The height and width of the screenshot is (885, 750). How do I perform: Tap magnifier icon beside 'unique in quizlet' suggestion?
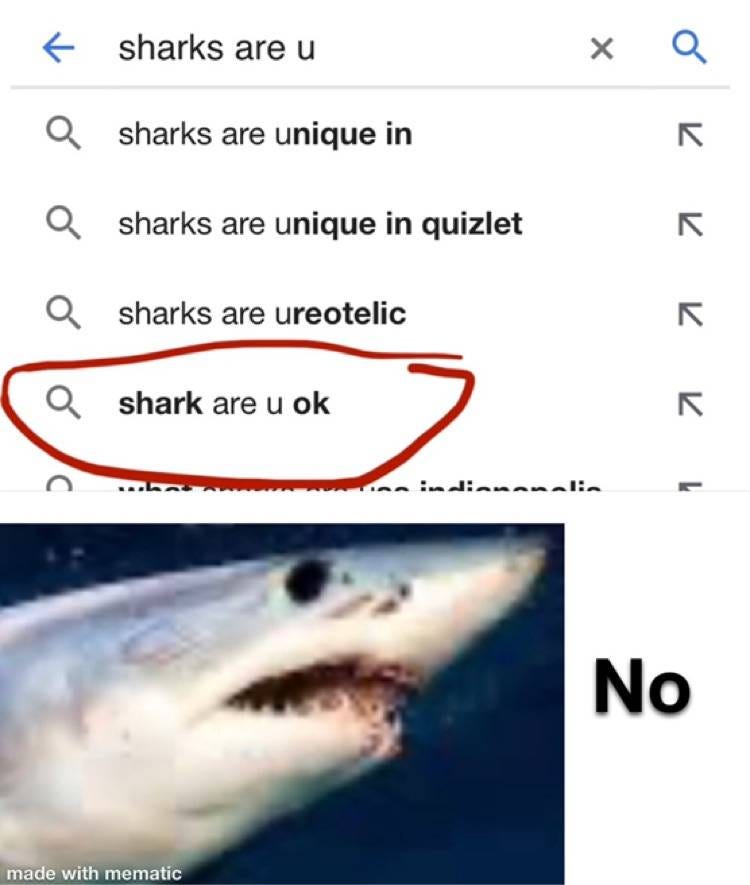63,223
